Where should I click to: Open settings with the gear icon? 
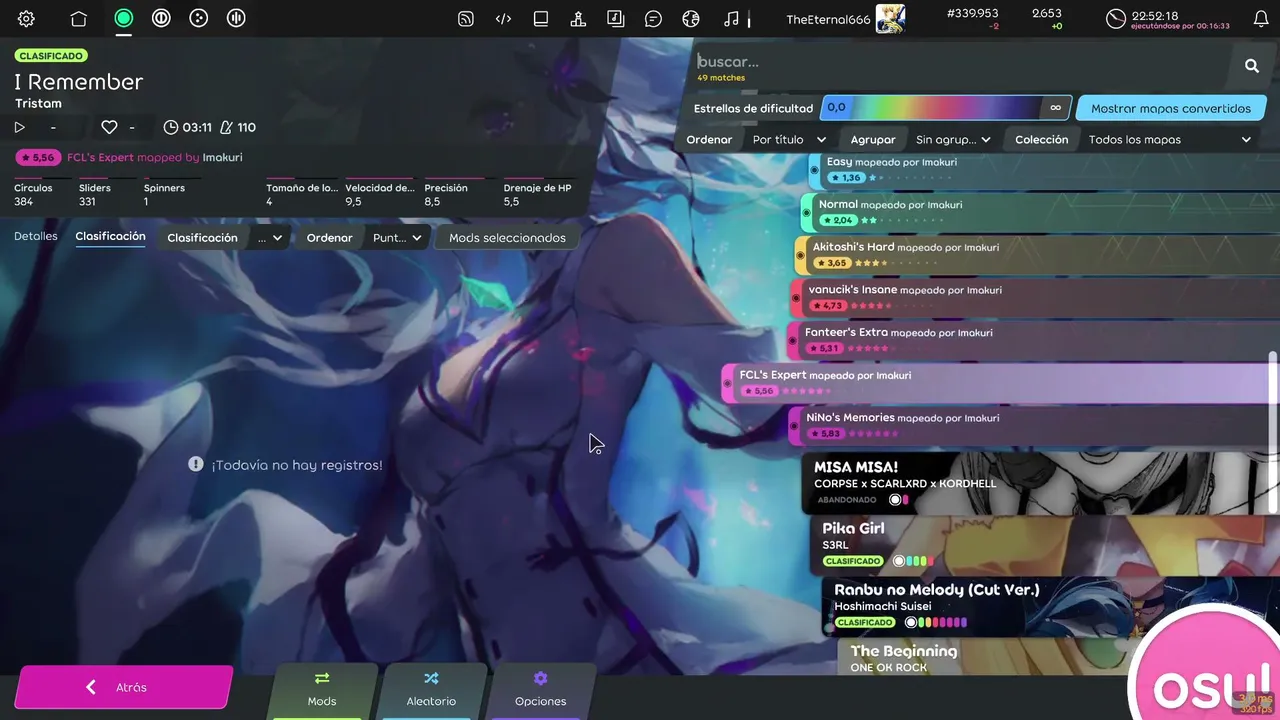coord(26,18)
